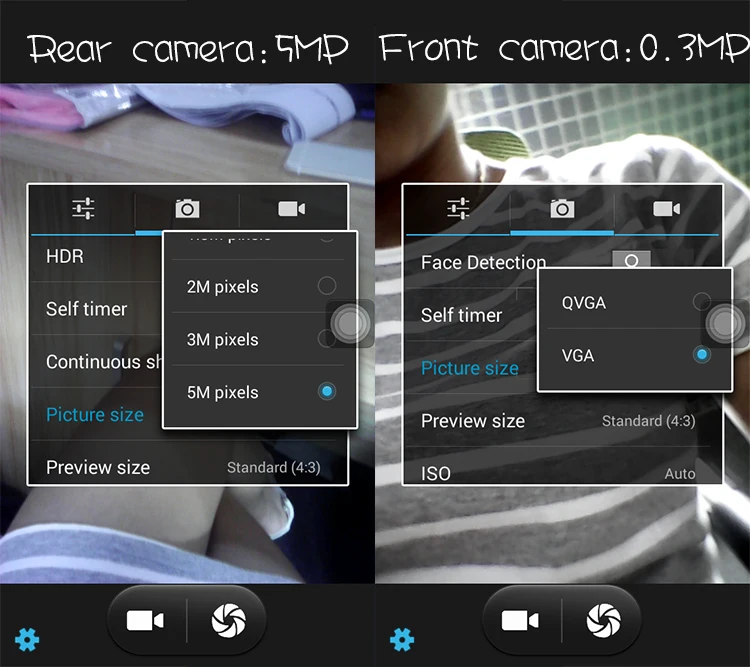Tap floating assistive button on front camera screen
The image size is (750, 667).
725,324
